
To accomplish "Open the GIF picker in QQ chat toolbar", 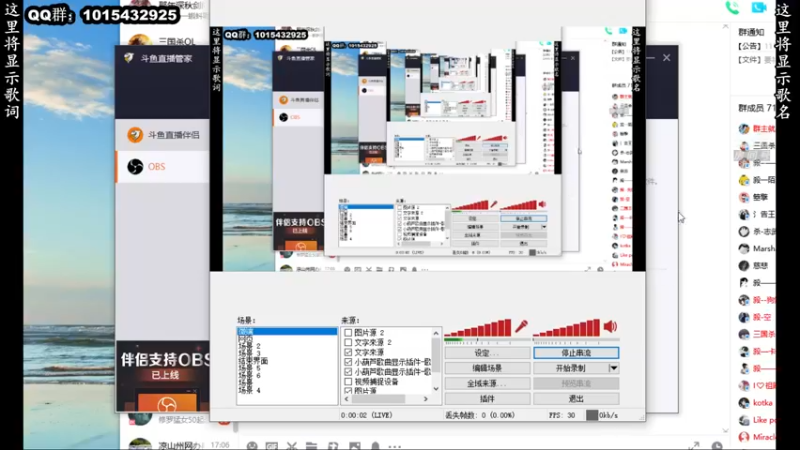I will (271, 446).
